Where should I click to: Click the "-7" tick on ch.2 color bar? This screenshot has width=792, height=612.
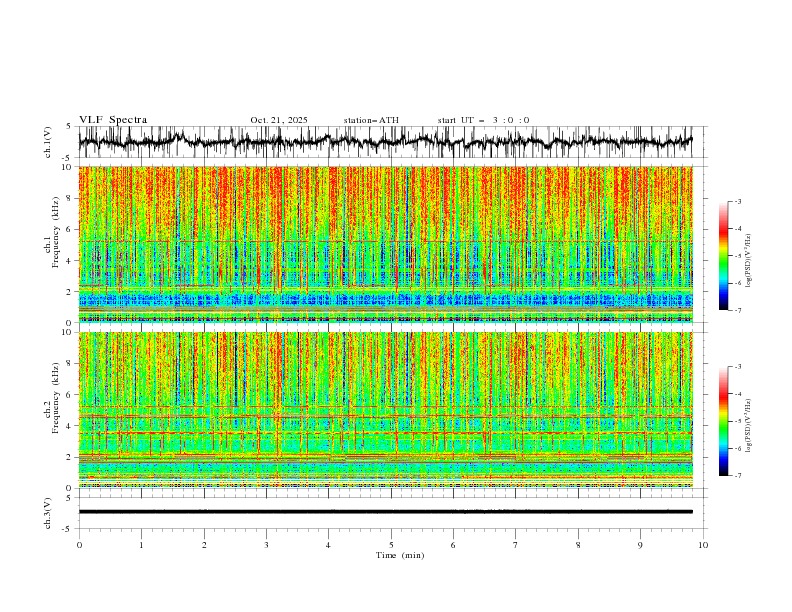[x=737, y=476]
